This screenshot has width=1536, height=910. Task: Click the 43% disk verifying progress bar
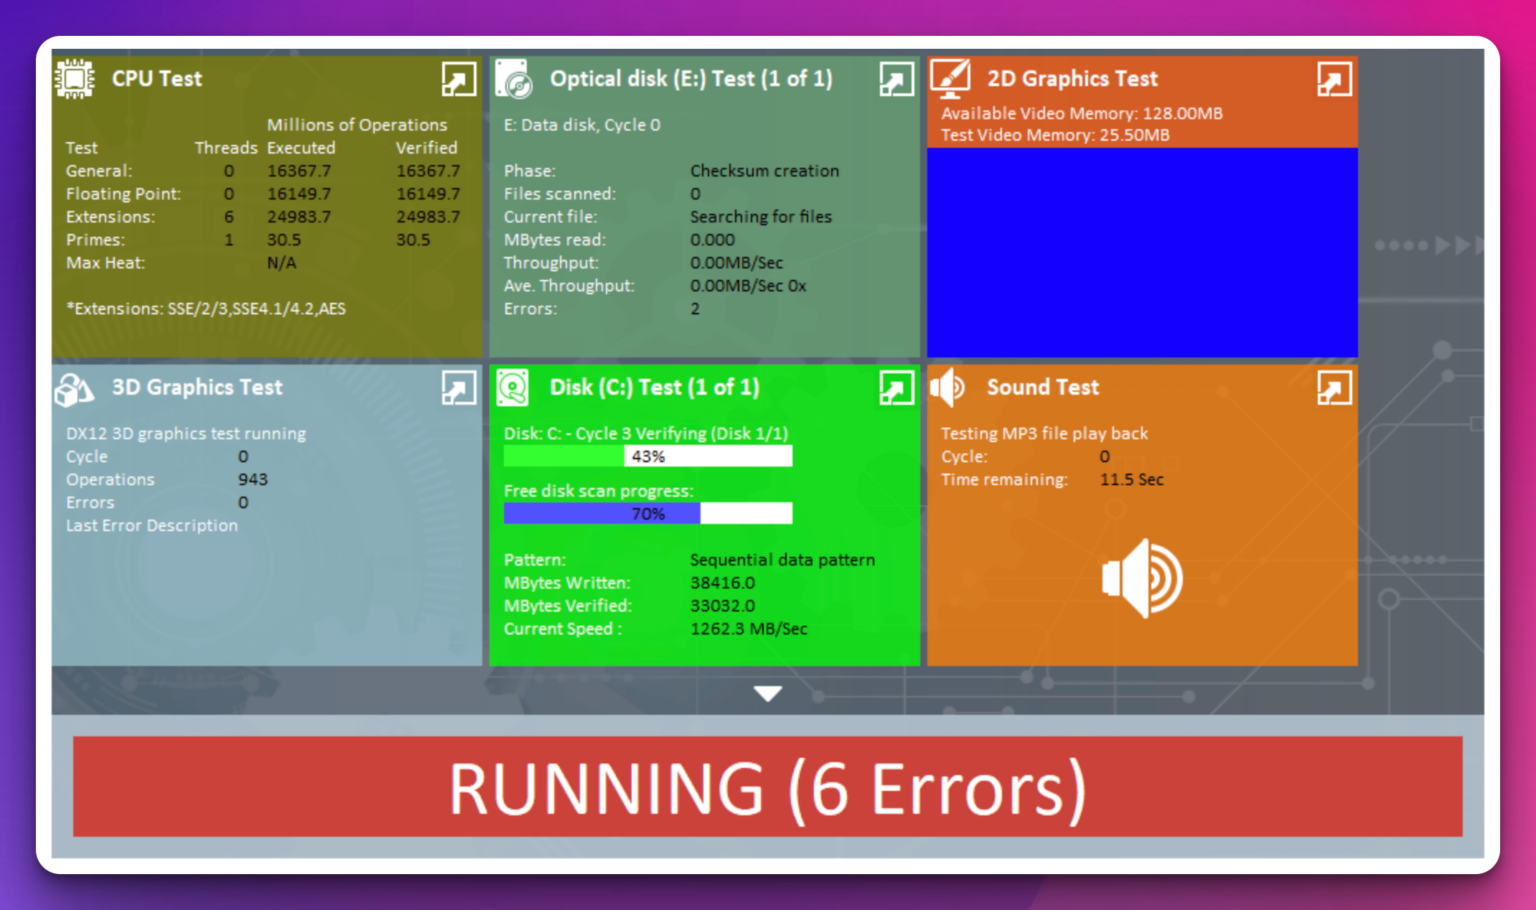(x=648, y=456)
